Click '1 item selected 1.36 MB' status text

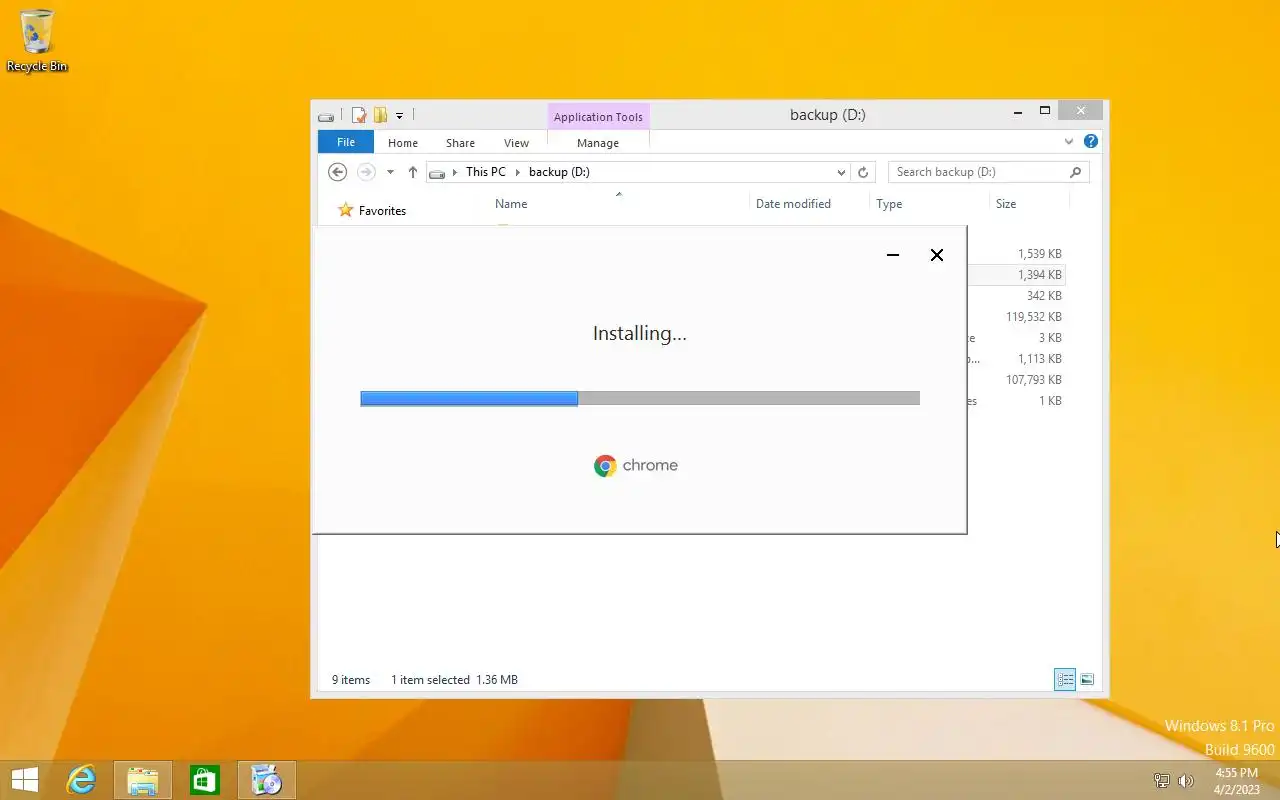(x=454, y=680)
